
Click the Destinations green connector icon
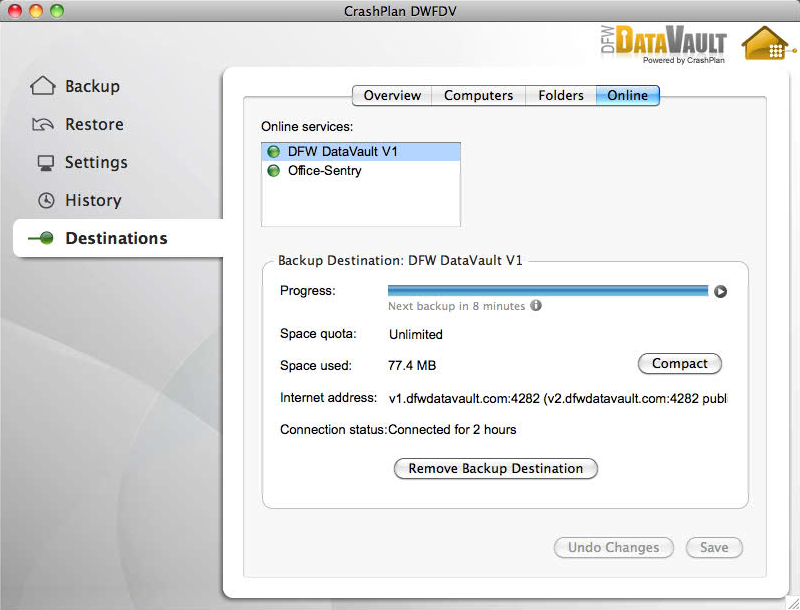coord(41,238)
